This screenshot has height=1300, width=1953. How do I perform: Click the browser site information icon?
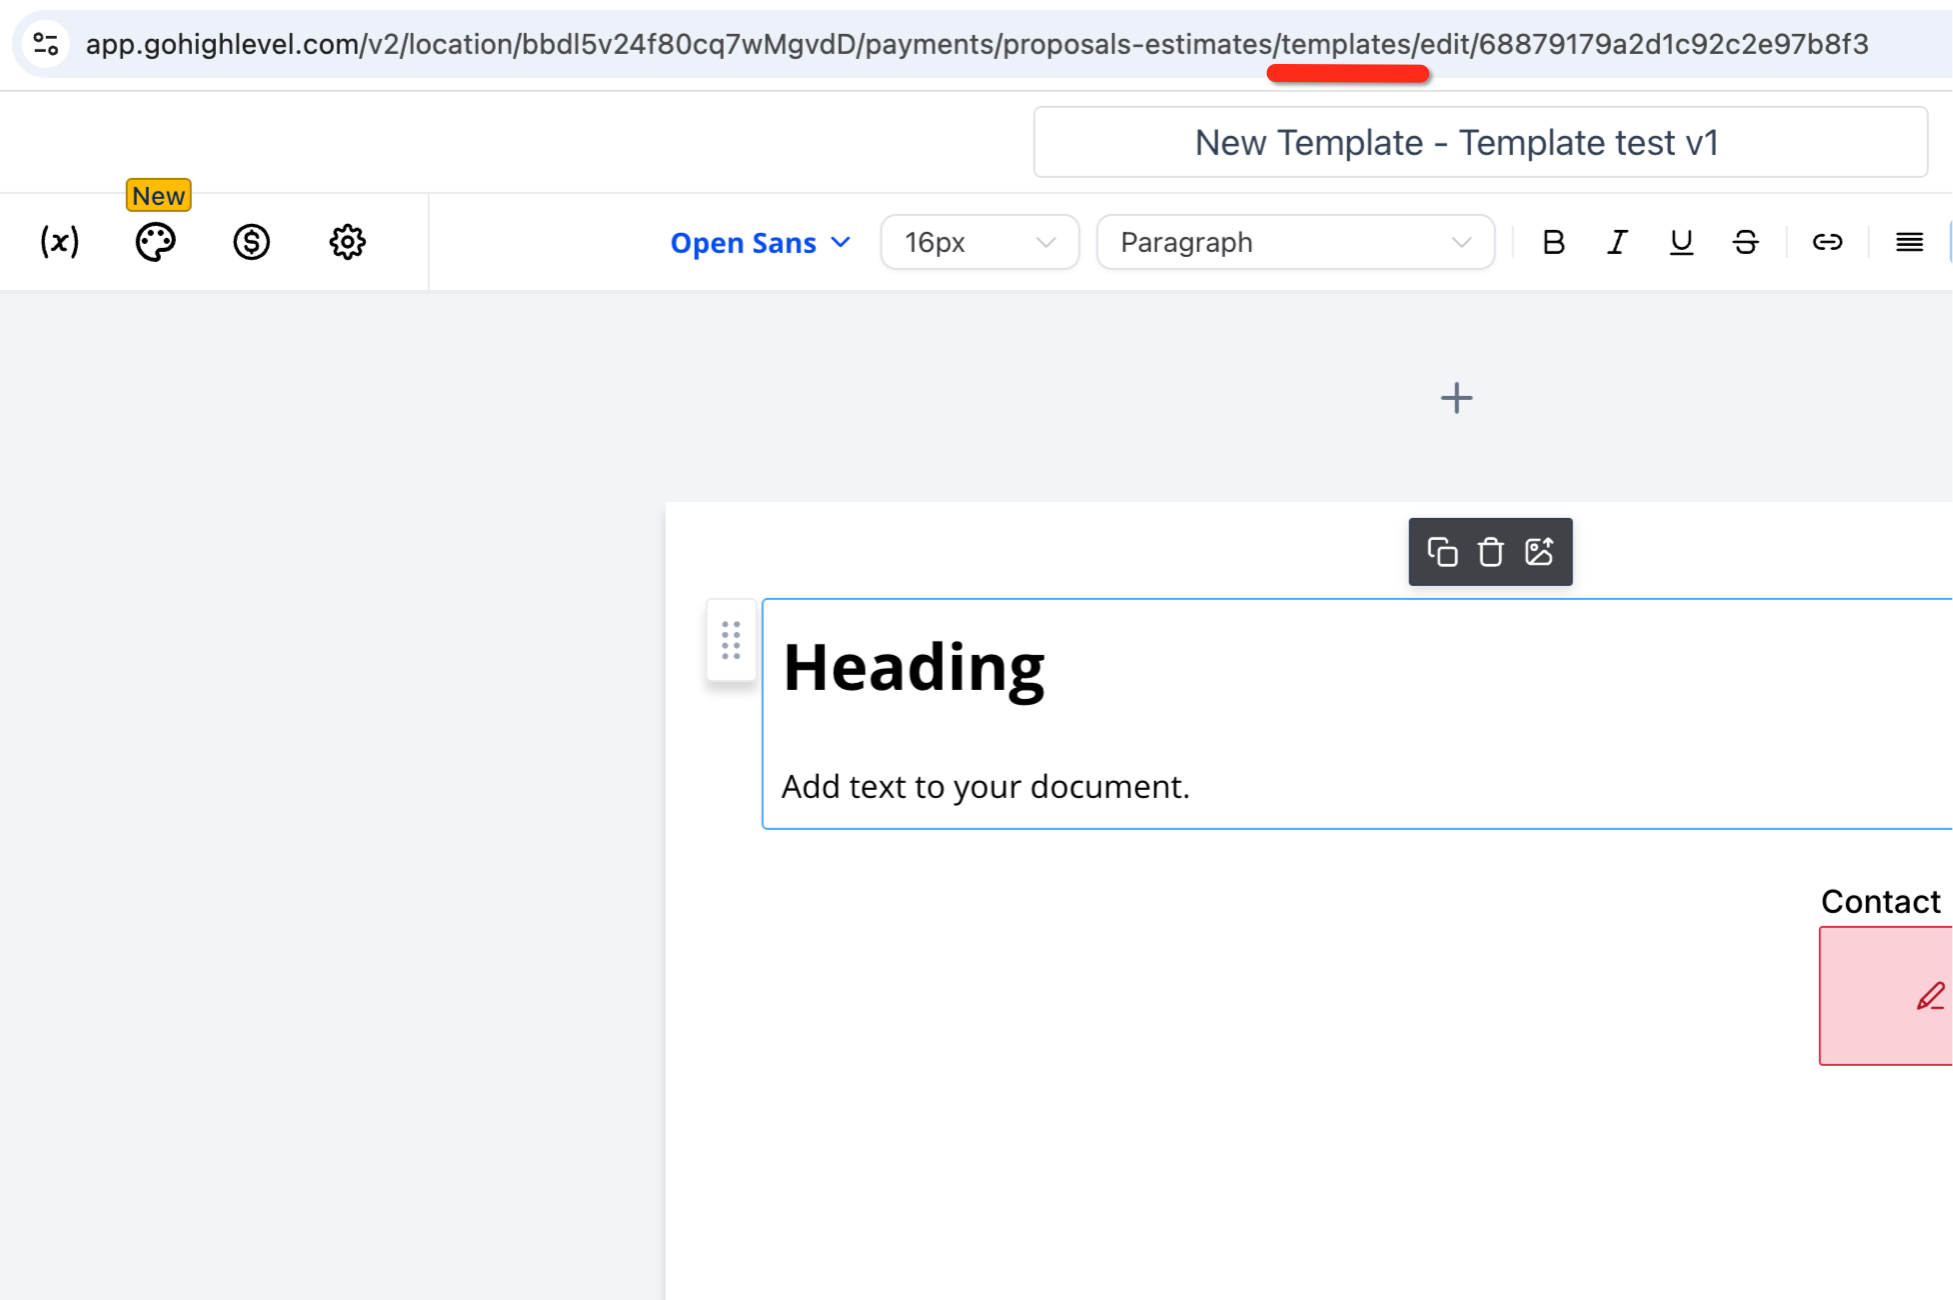(x=46, y=44)
